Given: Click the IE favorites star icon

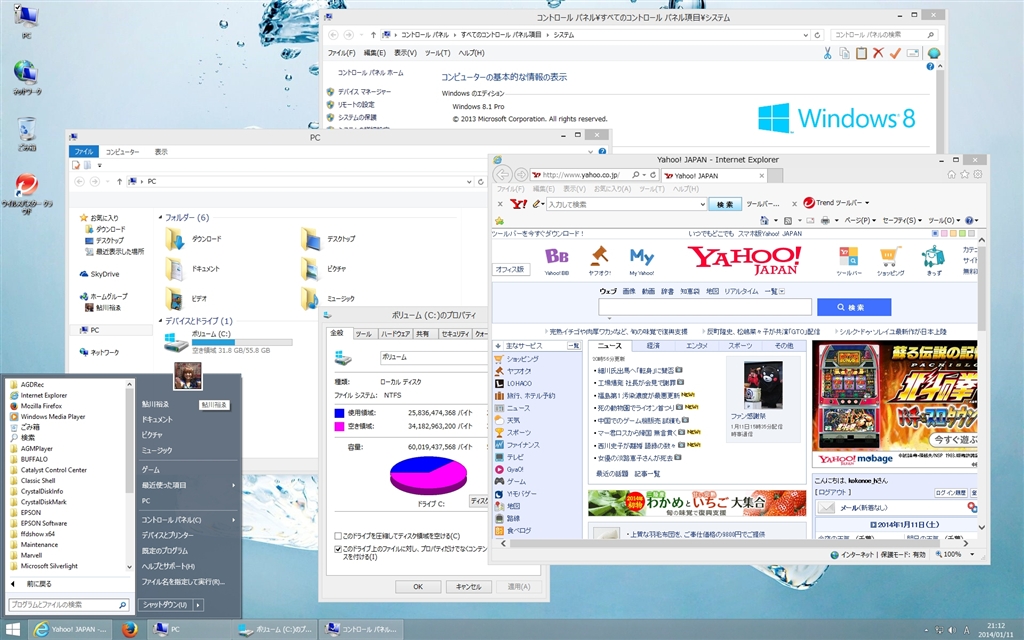Looking at the screenshot, I should pyautogui.click(x=965, y=174).
